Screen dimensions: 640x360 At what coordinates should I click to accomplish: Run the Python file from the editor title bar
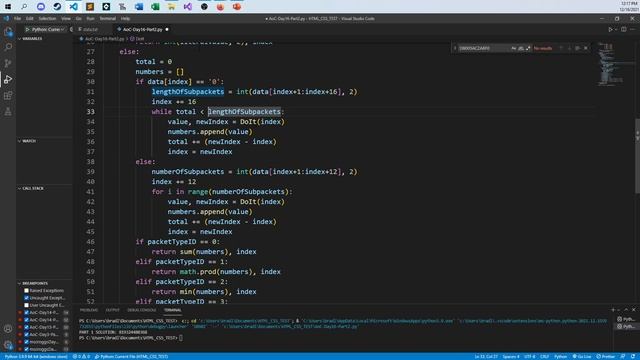point(611,29)
